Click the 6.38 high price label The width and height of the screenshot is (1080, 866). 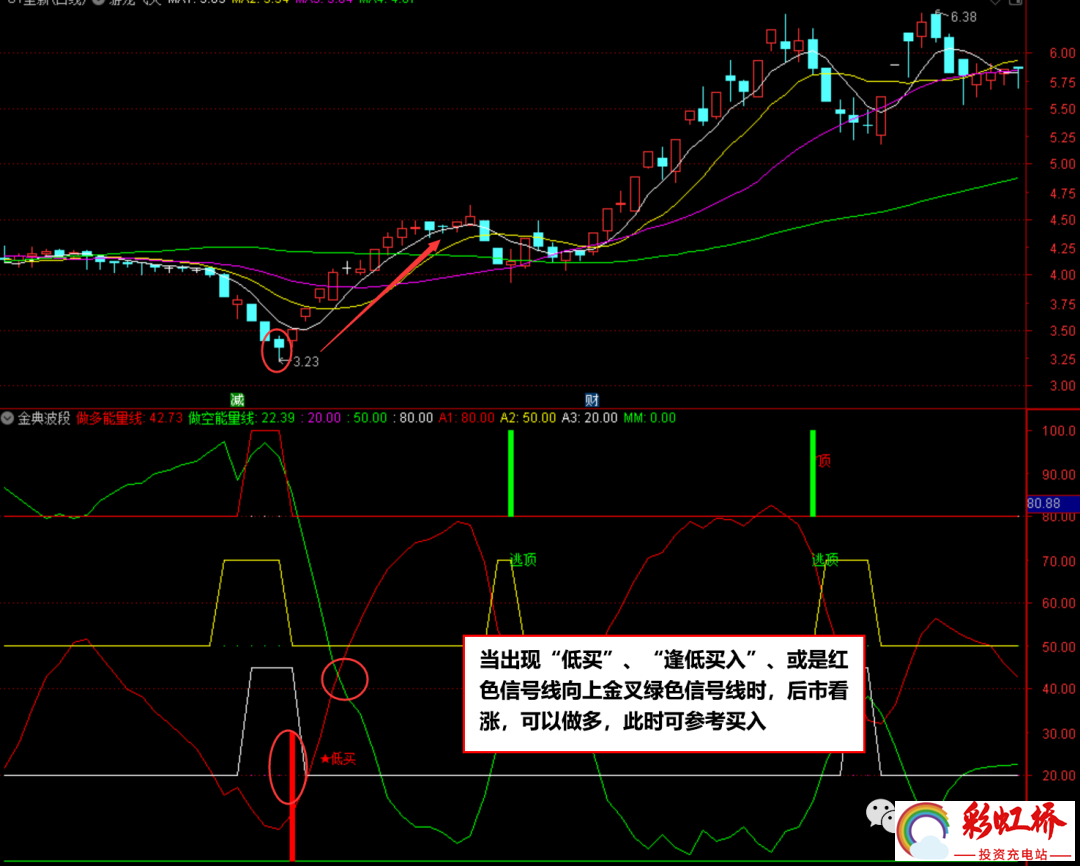963,17
